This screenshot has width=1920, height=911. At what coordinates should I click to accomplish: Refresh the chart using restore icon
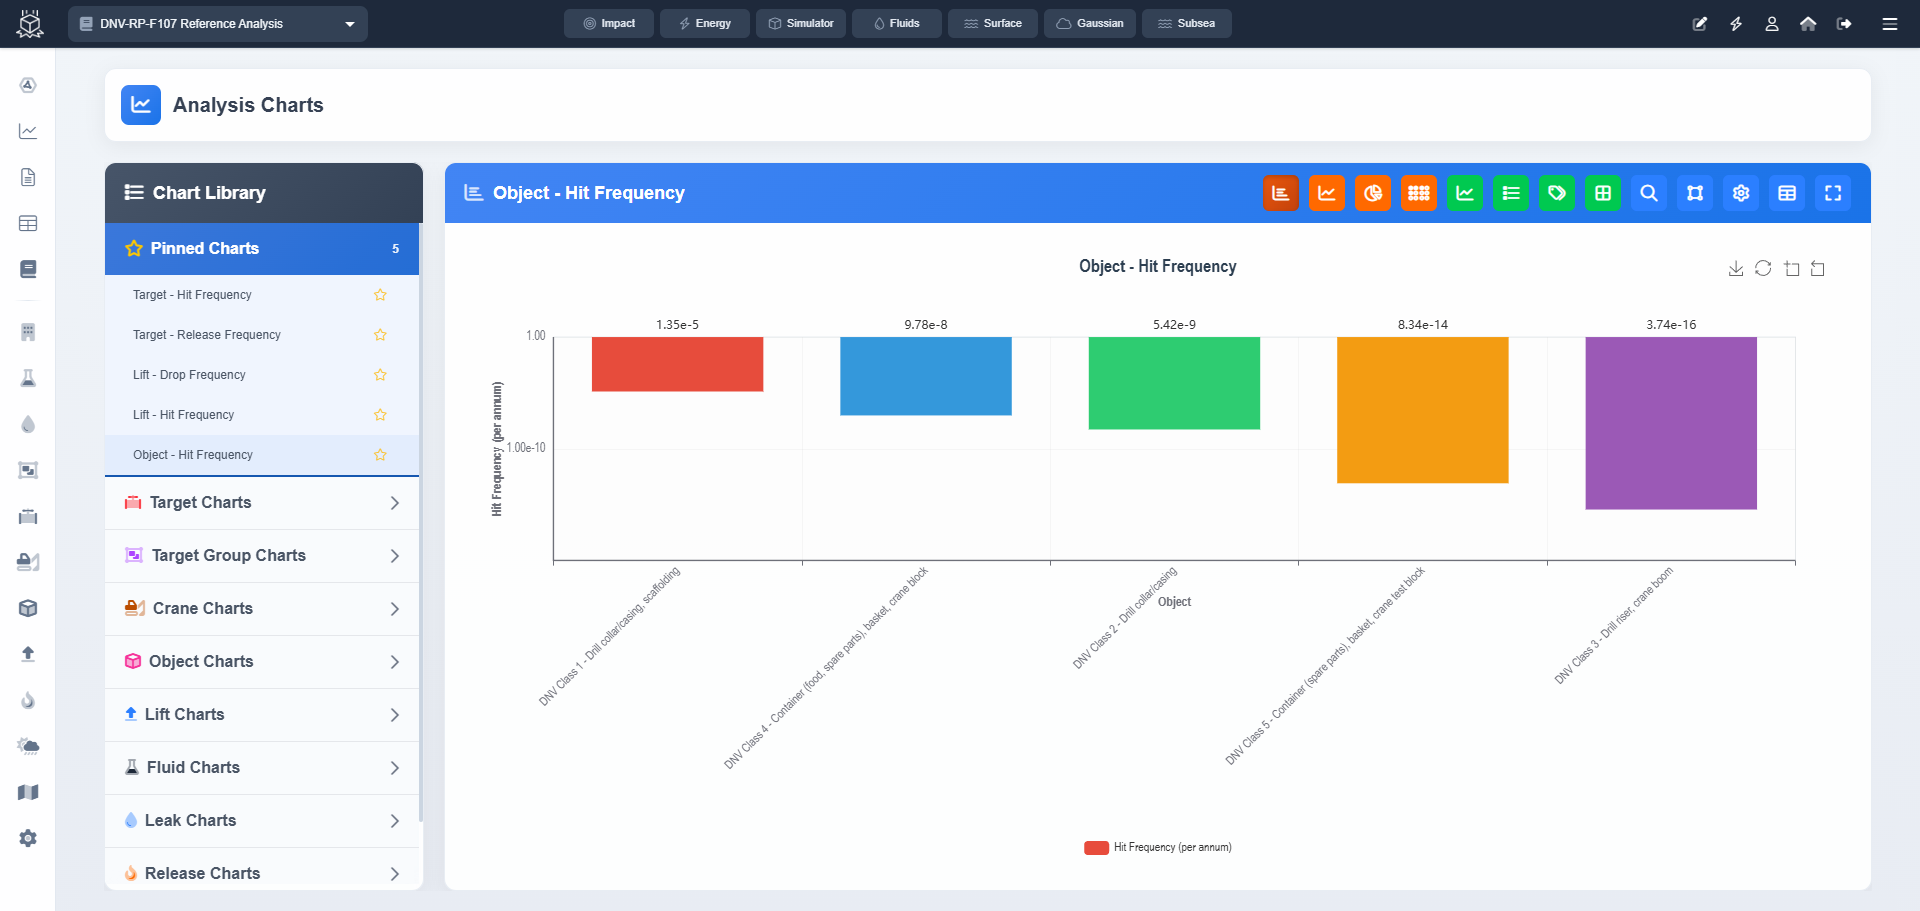[1763, 268]
